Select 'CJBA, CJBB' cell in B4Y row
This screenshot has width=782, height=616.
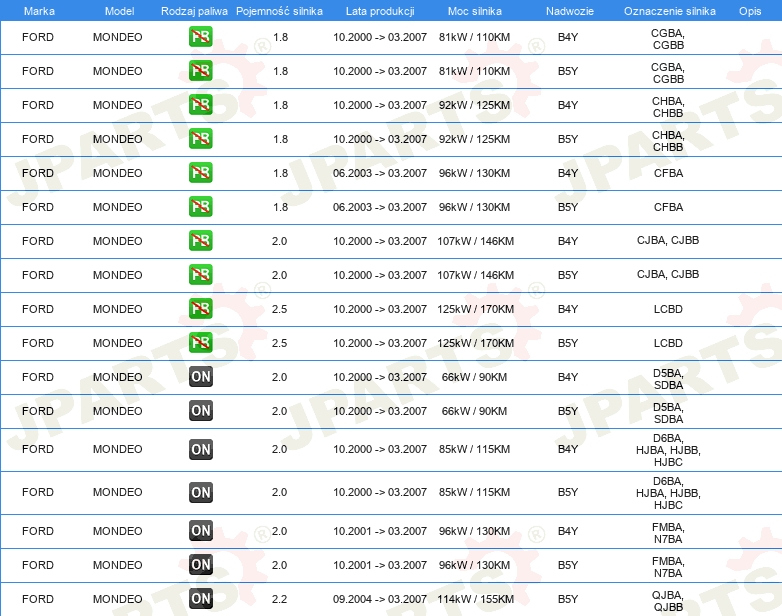tap(668, 240)
